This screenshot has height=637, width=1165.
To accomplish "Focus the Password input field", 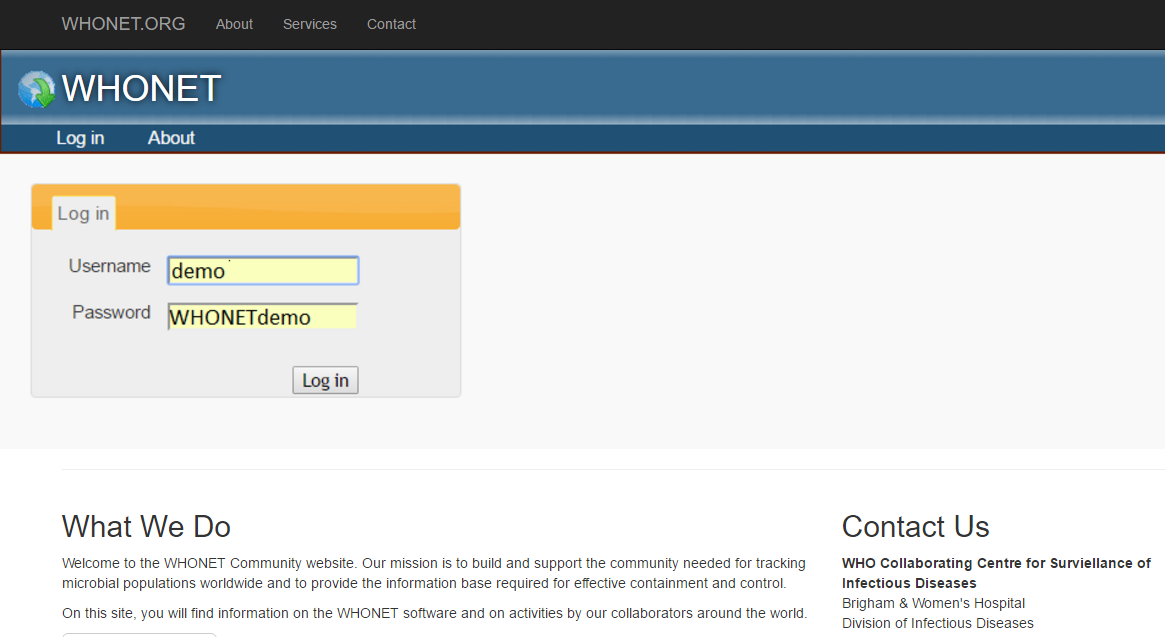I will (x=263, y=317).
